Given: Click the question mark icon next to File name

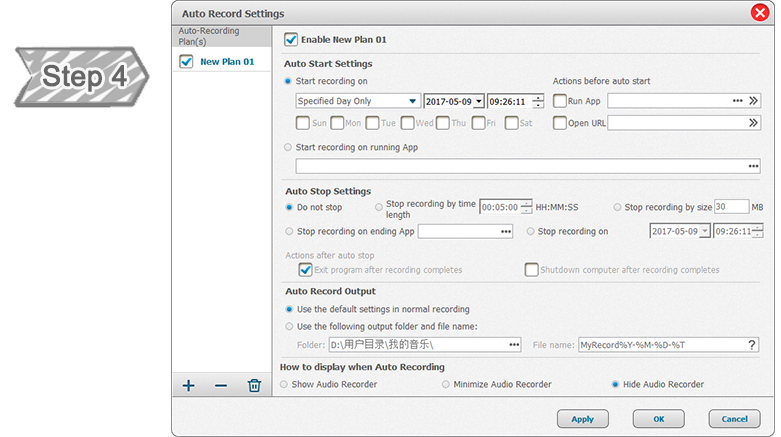Looking at the screenshot, I should click(752, 345).
